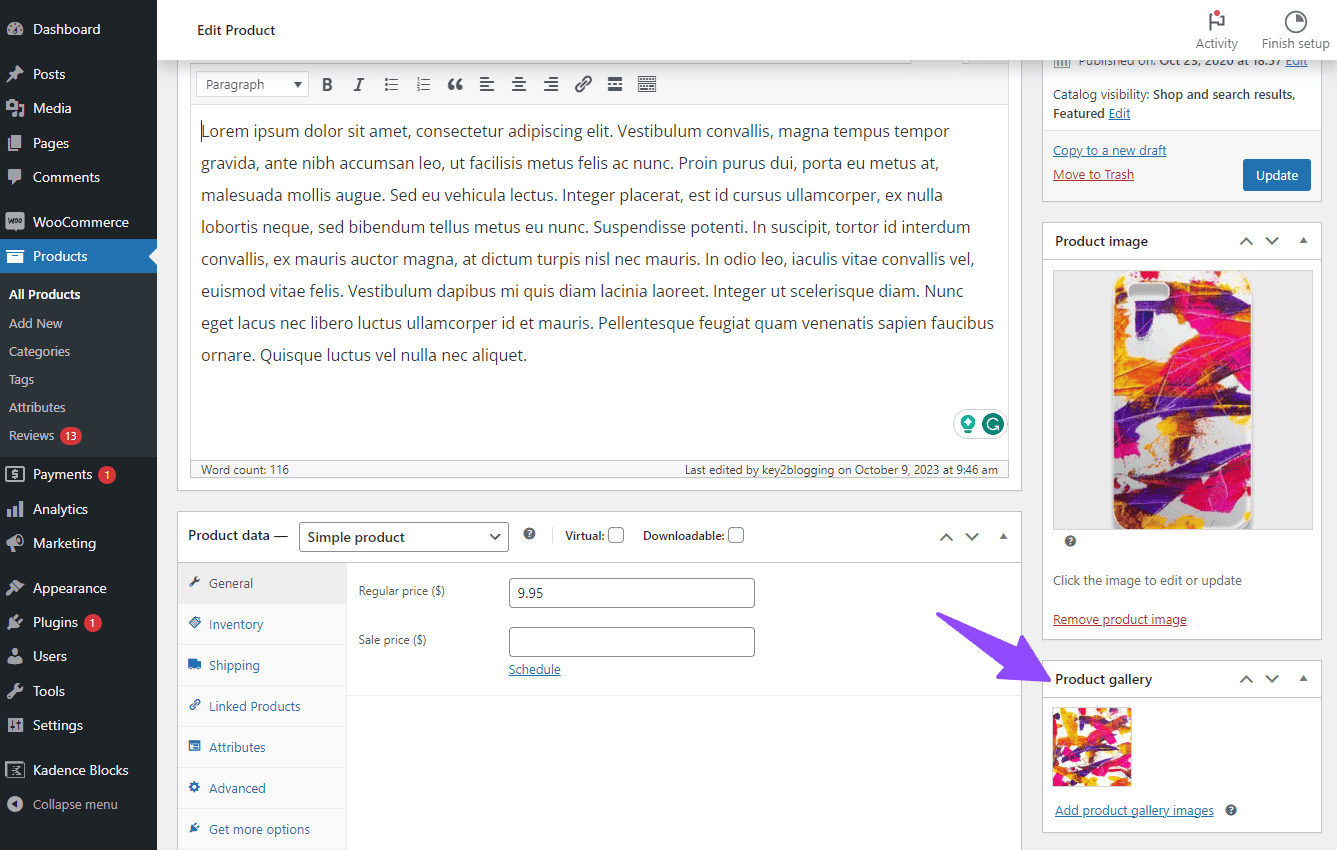Insert a blockquote

[455, 84]
